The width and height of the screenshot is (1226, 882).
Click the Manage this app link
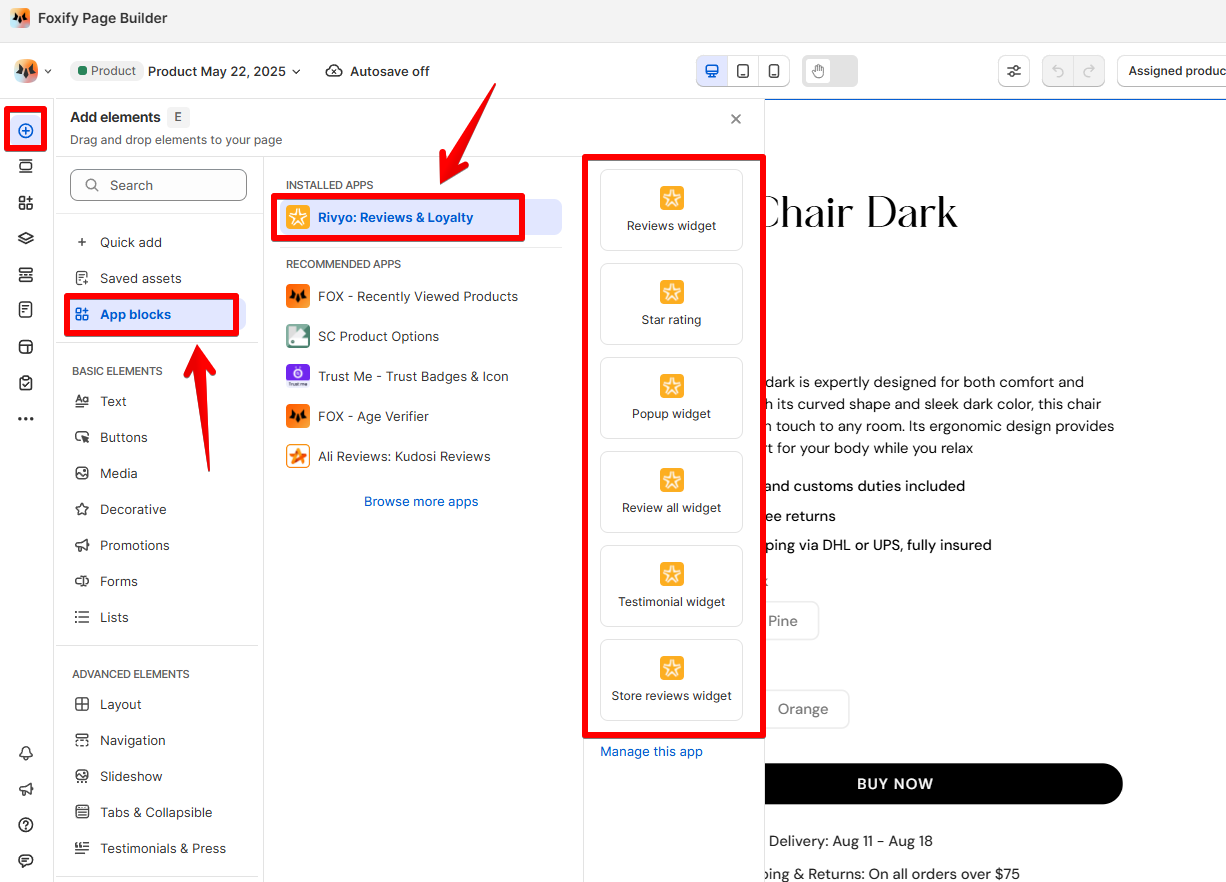click(x=651, y=751)
